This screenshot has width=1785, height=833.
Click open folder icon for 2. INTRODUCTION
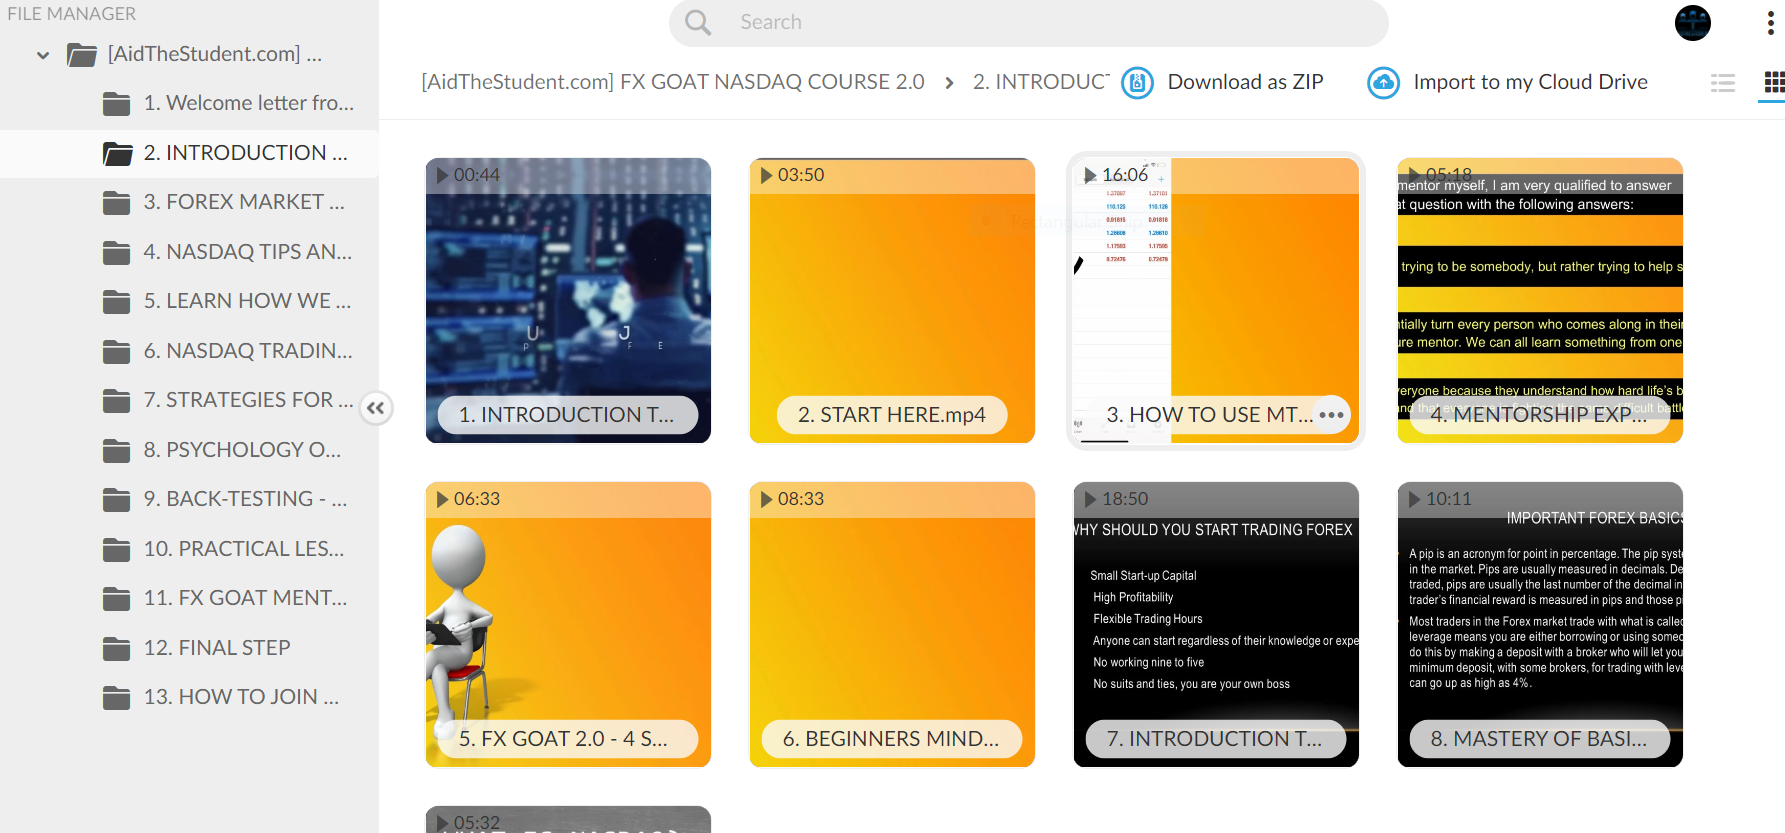[117, 153]
